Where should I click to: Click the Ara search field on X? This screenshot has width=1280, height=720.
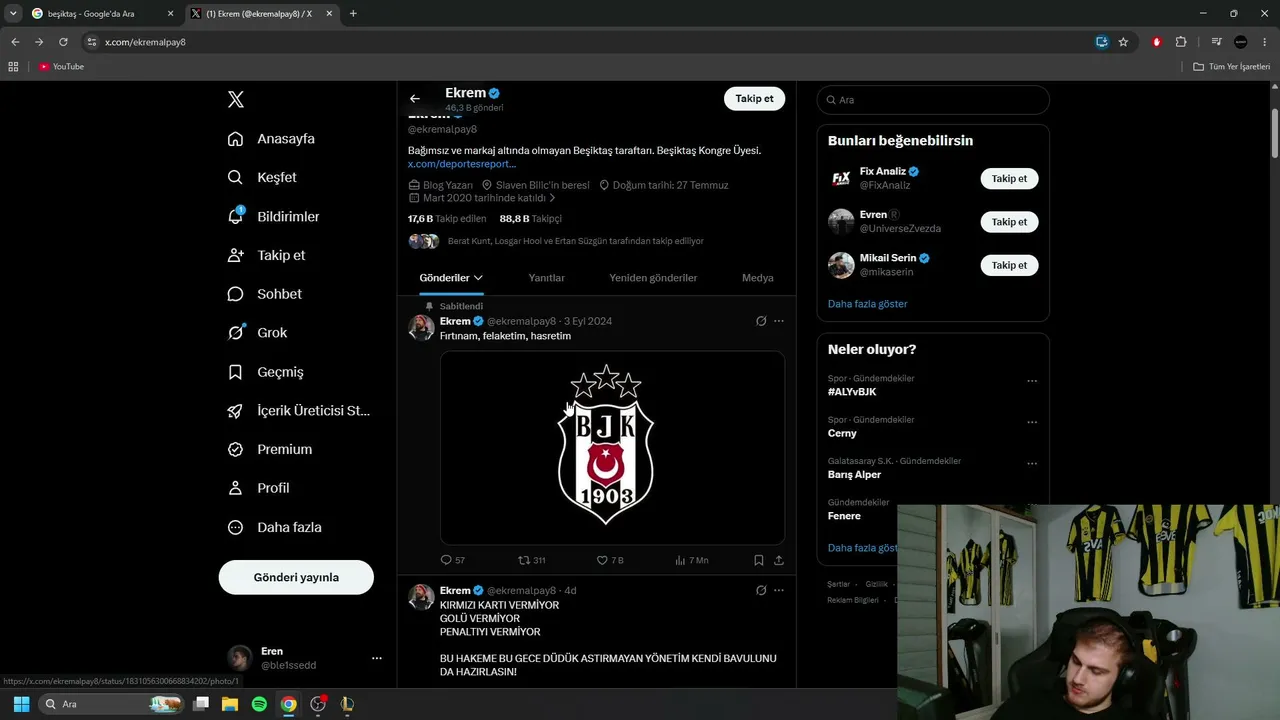(933, 100)
